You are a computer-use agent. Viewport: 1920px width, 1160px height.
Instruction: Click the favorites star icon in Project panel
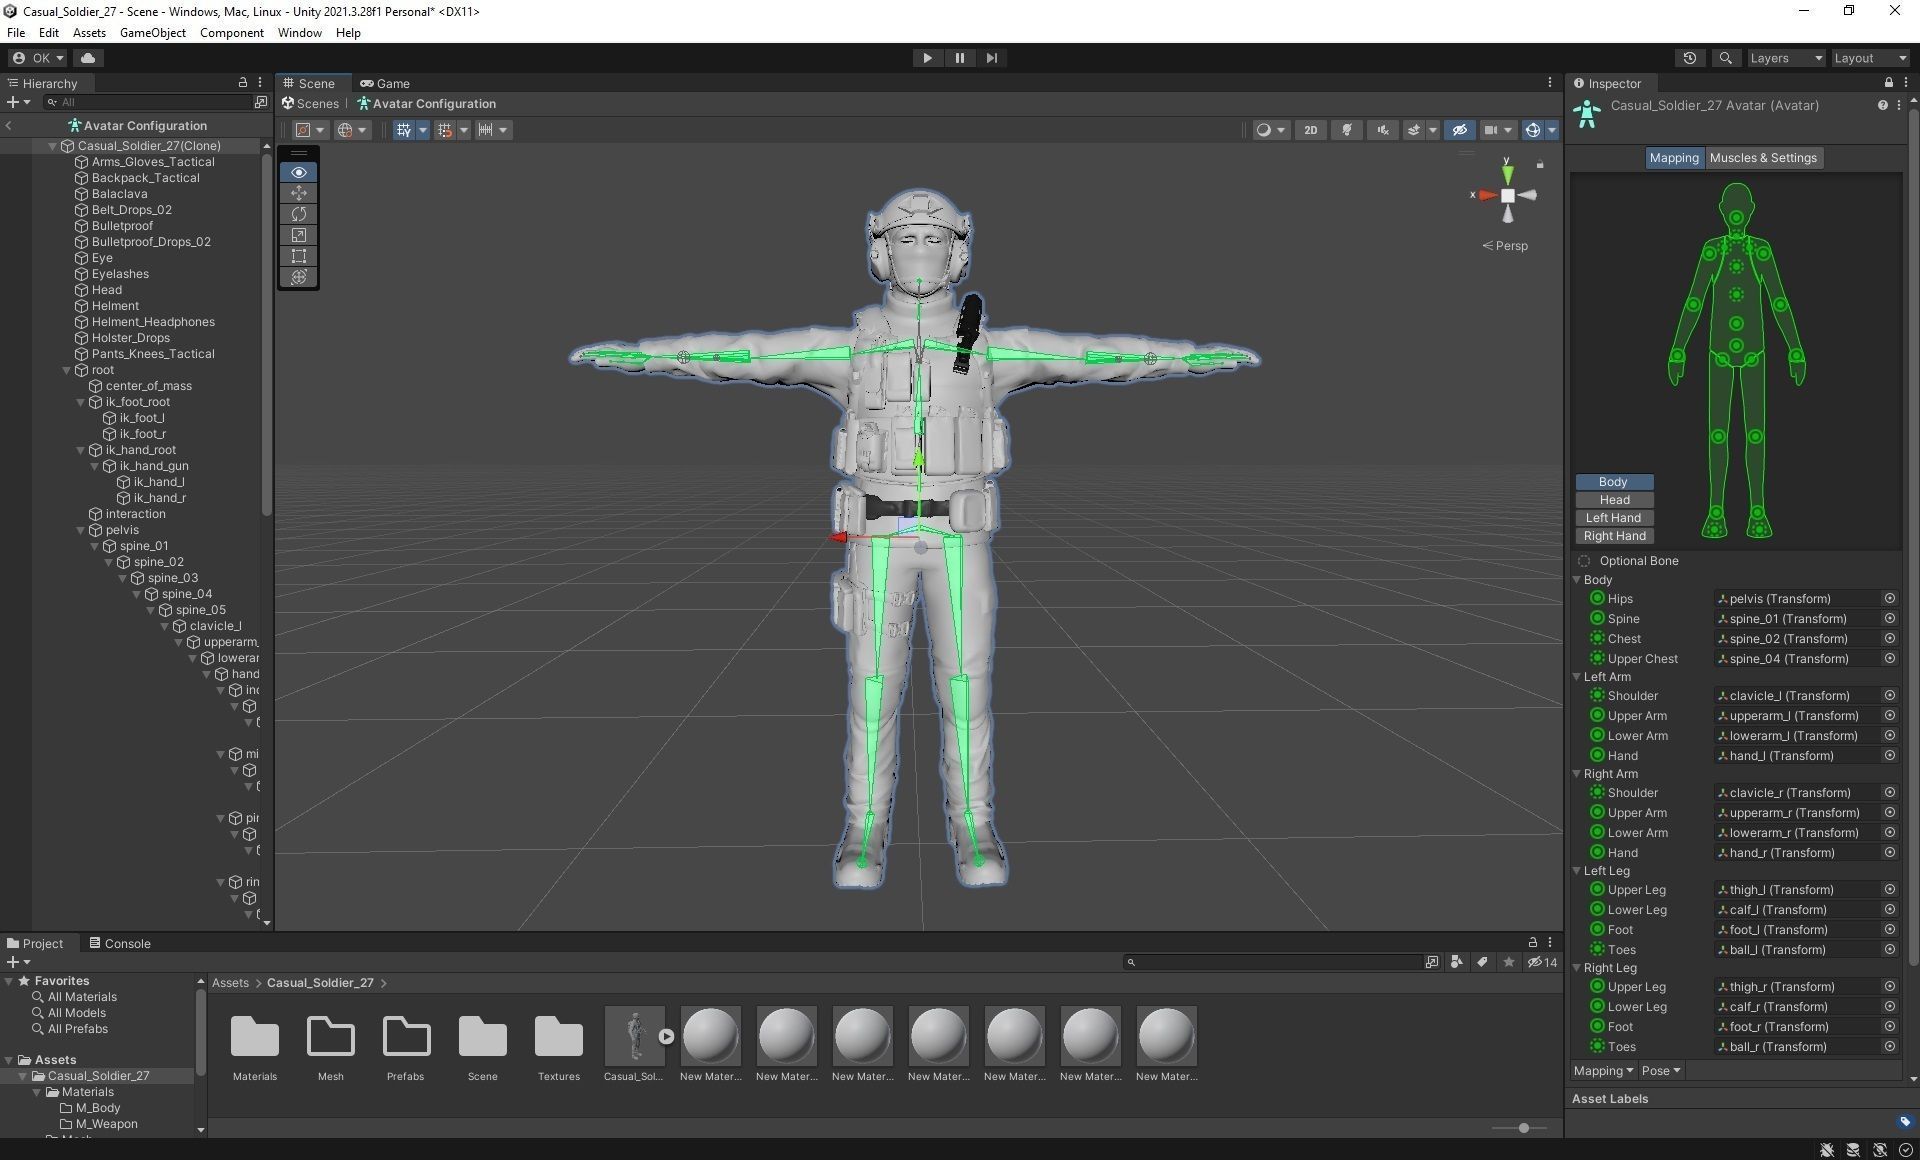[1508, 962]
